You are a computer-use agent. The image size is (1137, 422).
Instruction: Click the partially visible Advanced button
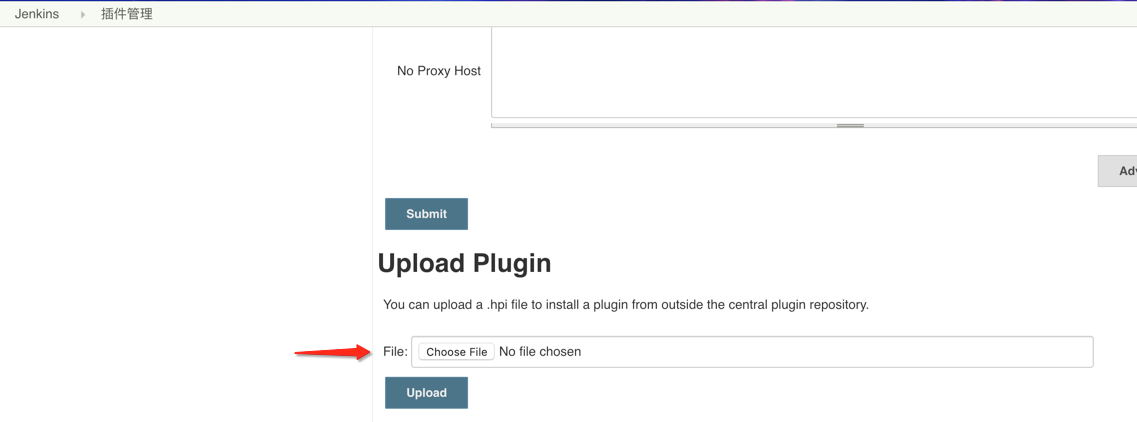coord(1117,171)
